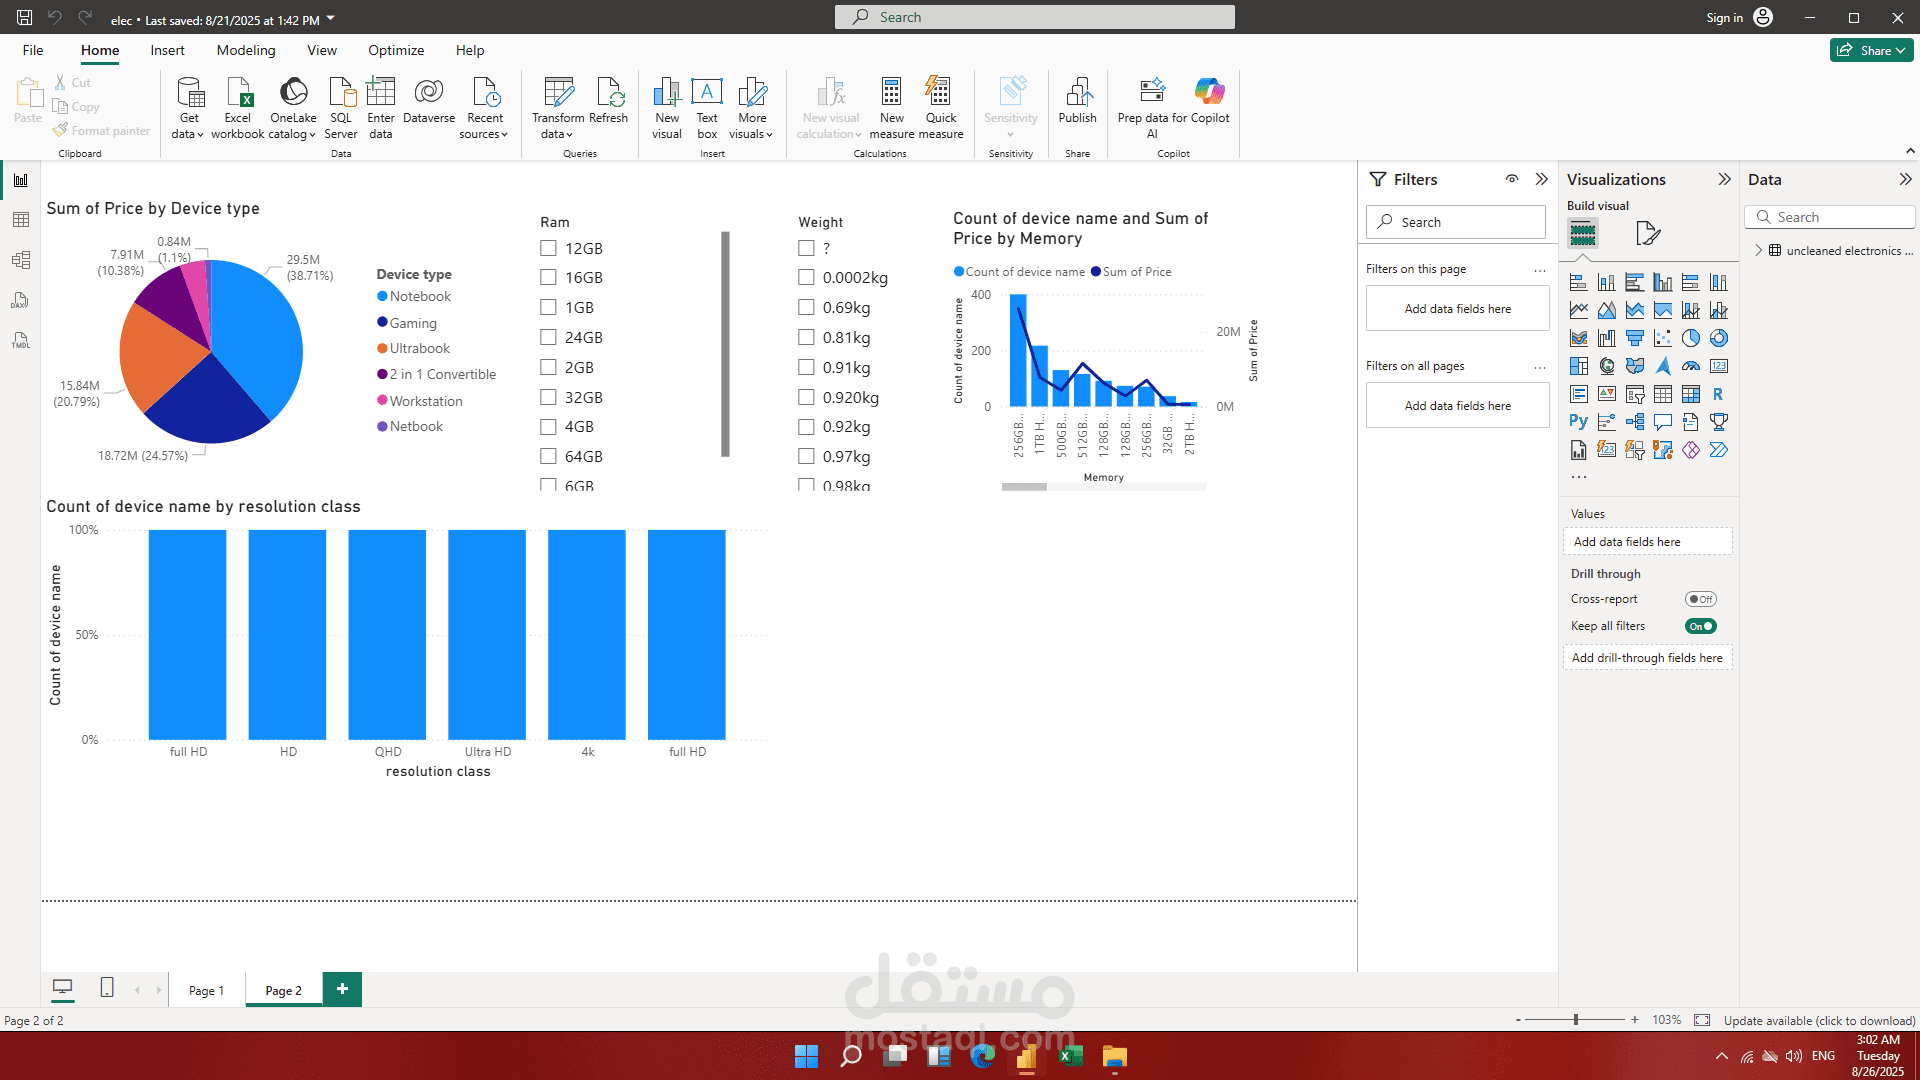Switch to Page 1 tab

coord(206,990)
